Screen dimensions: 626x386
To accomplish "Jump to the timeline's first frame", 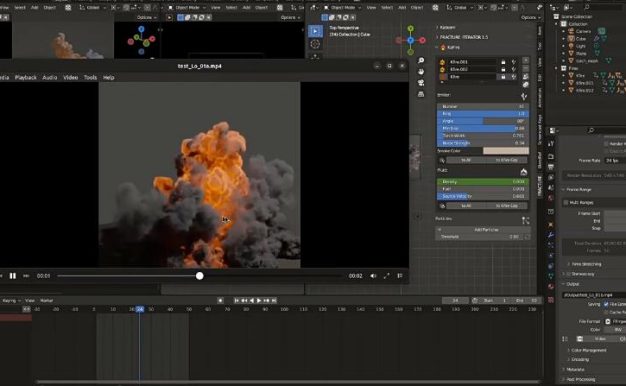I will point(236,301).
